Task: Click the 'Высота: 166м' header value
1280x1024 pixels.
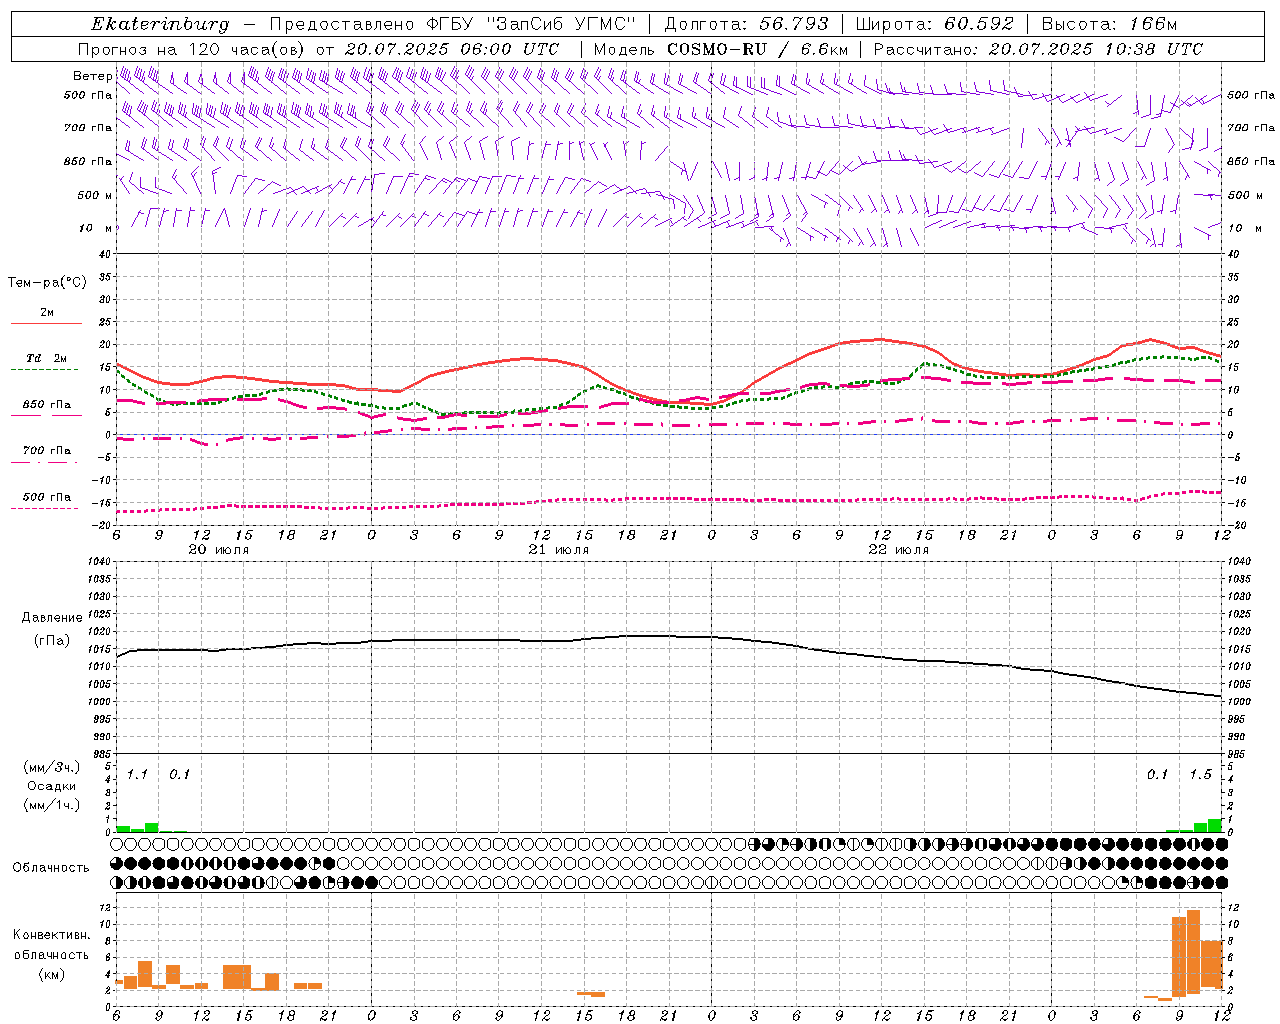Action: point(1109,24)
